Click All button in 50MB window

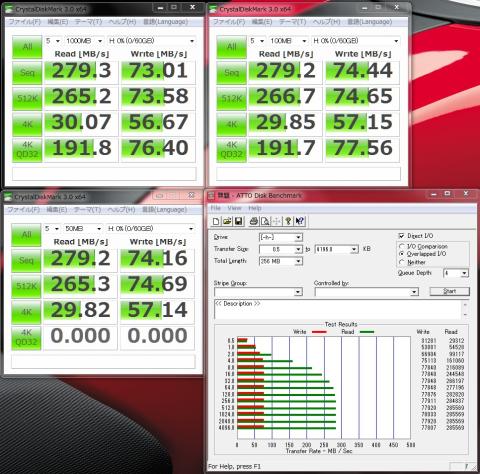tap(26, 235)
